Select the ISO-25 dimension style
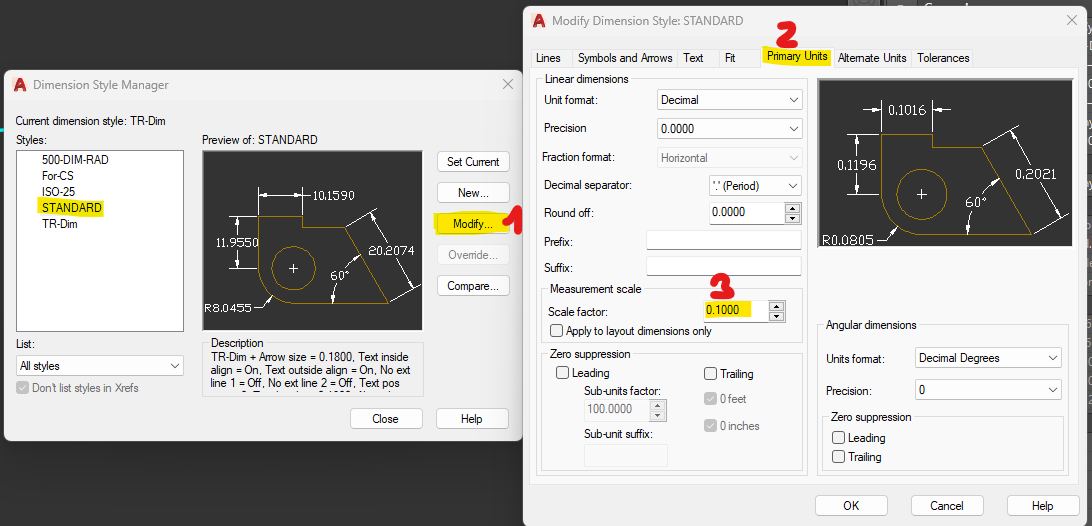Screen dimensions: 1092x526 point(58,192)
